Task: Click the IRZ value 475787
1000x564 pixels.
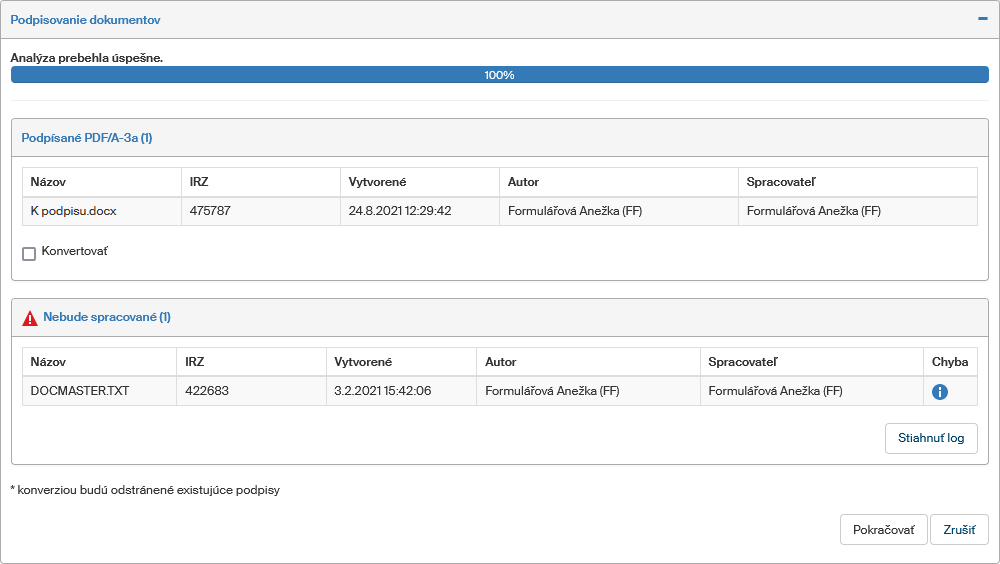Action: pyautogui.click(x=210, y=211)
